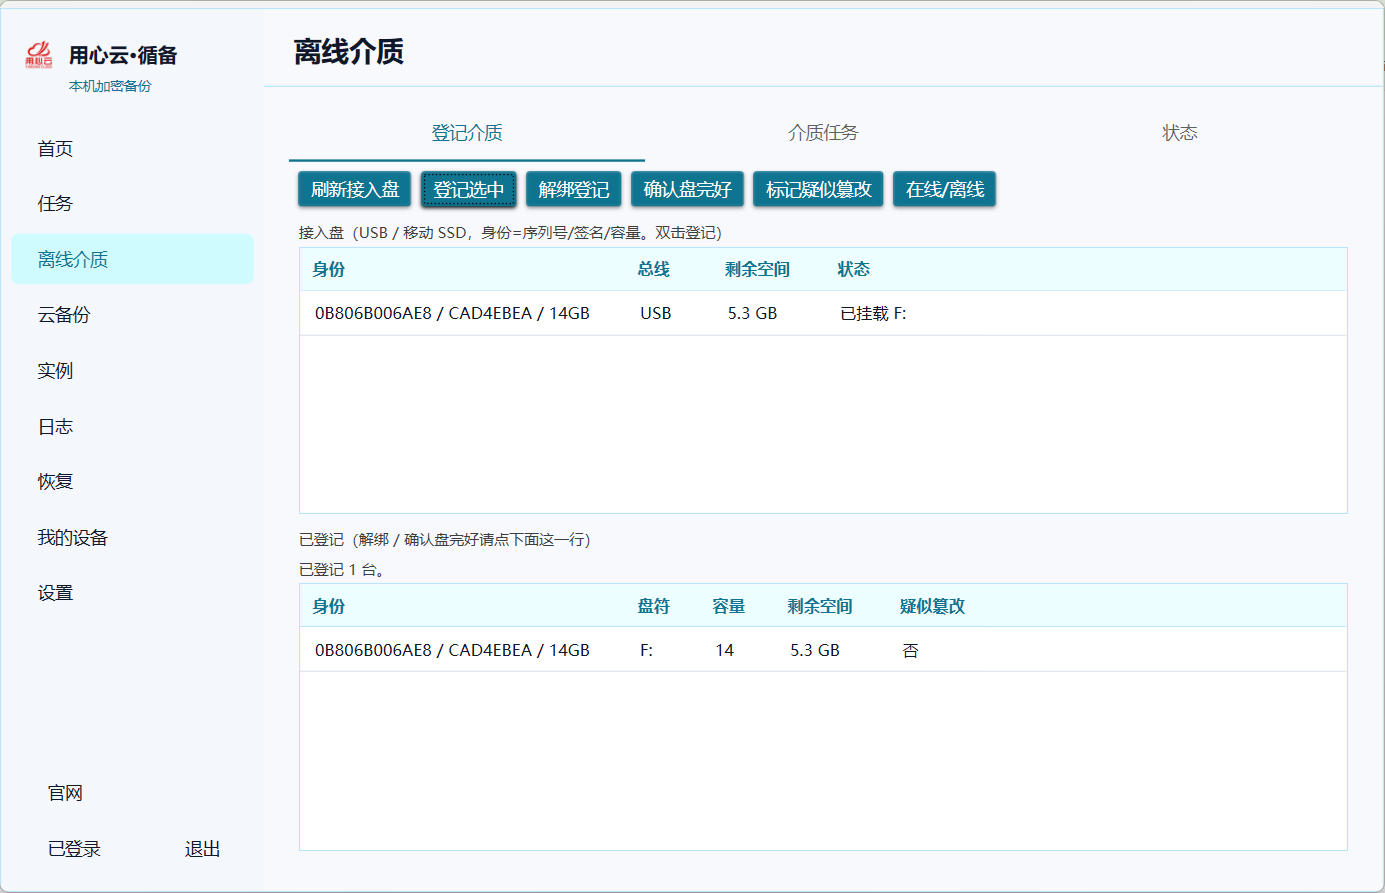The width and height of the screenshot is (1385, 893).
Task: Click 退出 to log out
Action: pos(202,849)
